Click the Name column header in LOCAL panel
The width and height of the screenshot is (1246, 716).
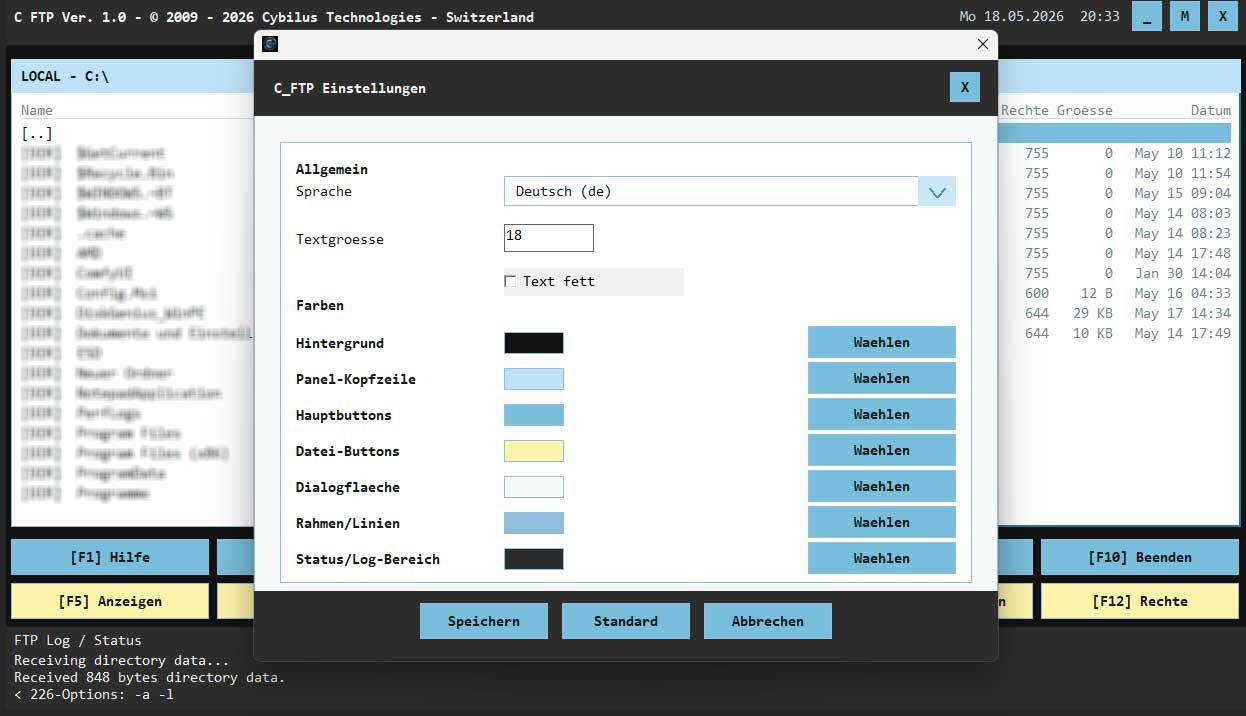(37, 110)
